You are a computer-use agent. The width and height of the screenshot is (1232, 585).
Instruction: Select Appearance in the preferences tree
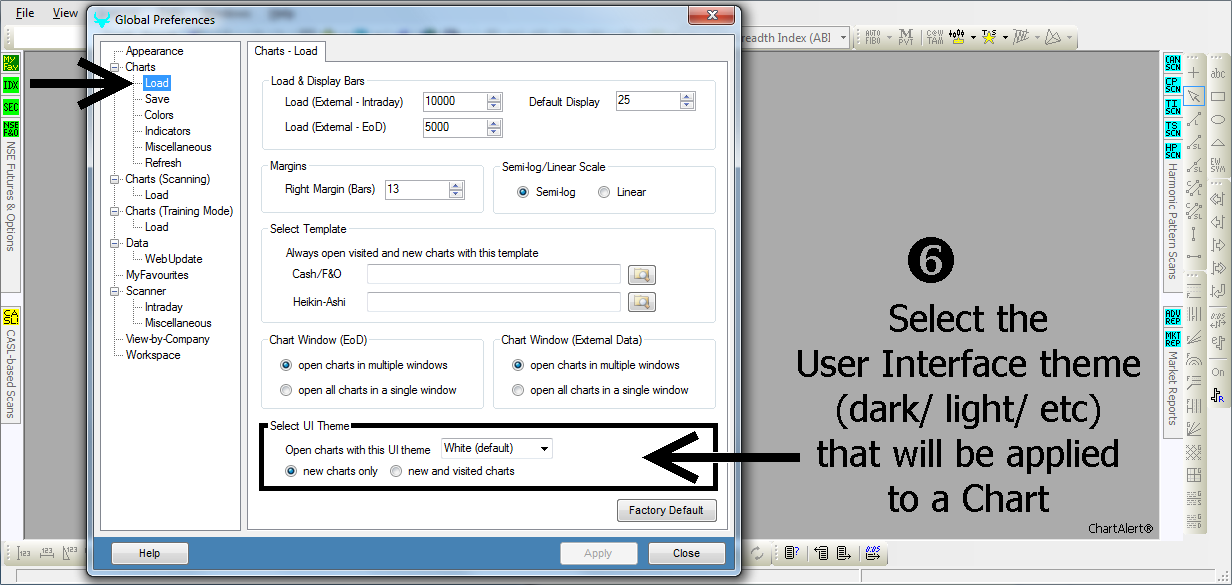tap(154, 51)
